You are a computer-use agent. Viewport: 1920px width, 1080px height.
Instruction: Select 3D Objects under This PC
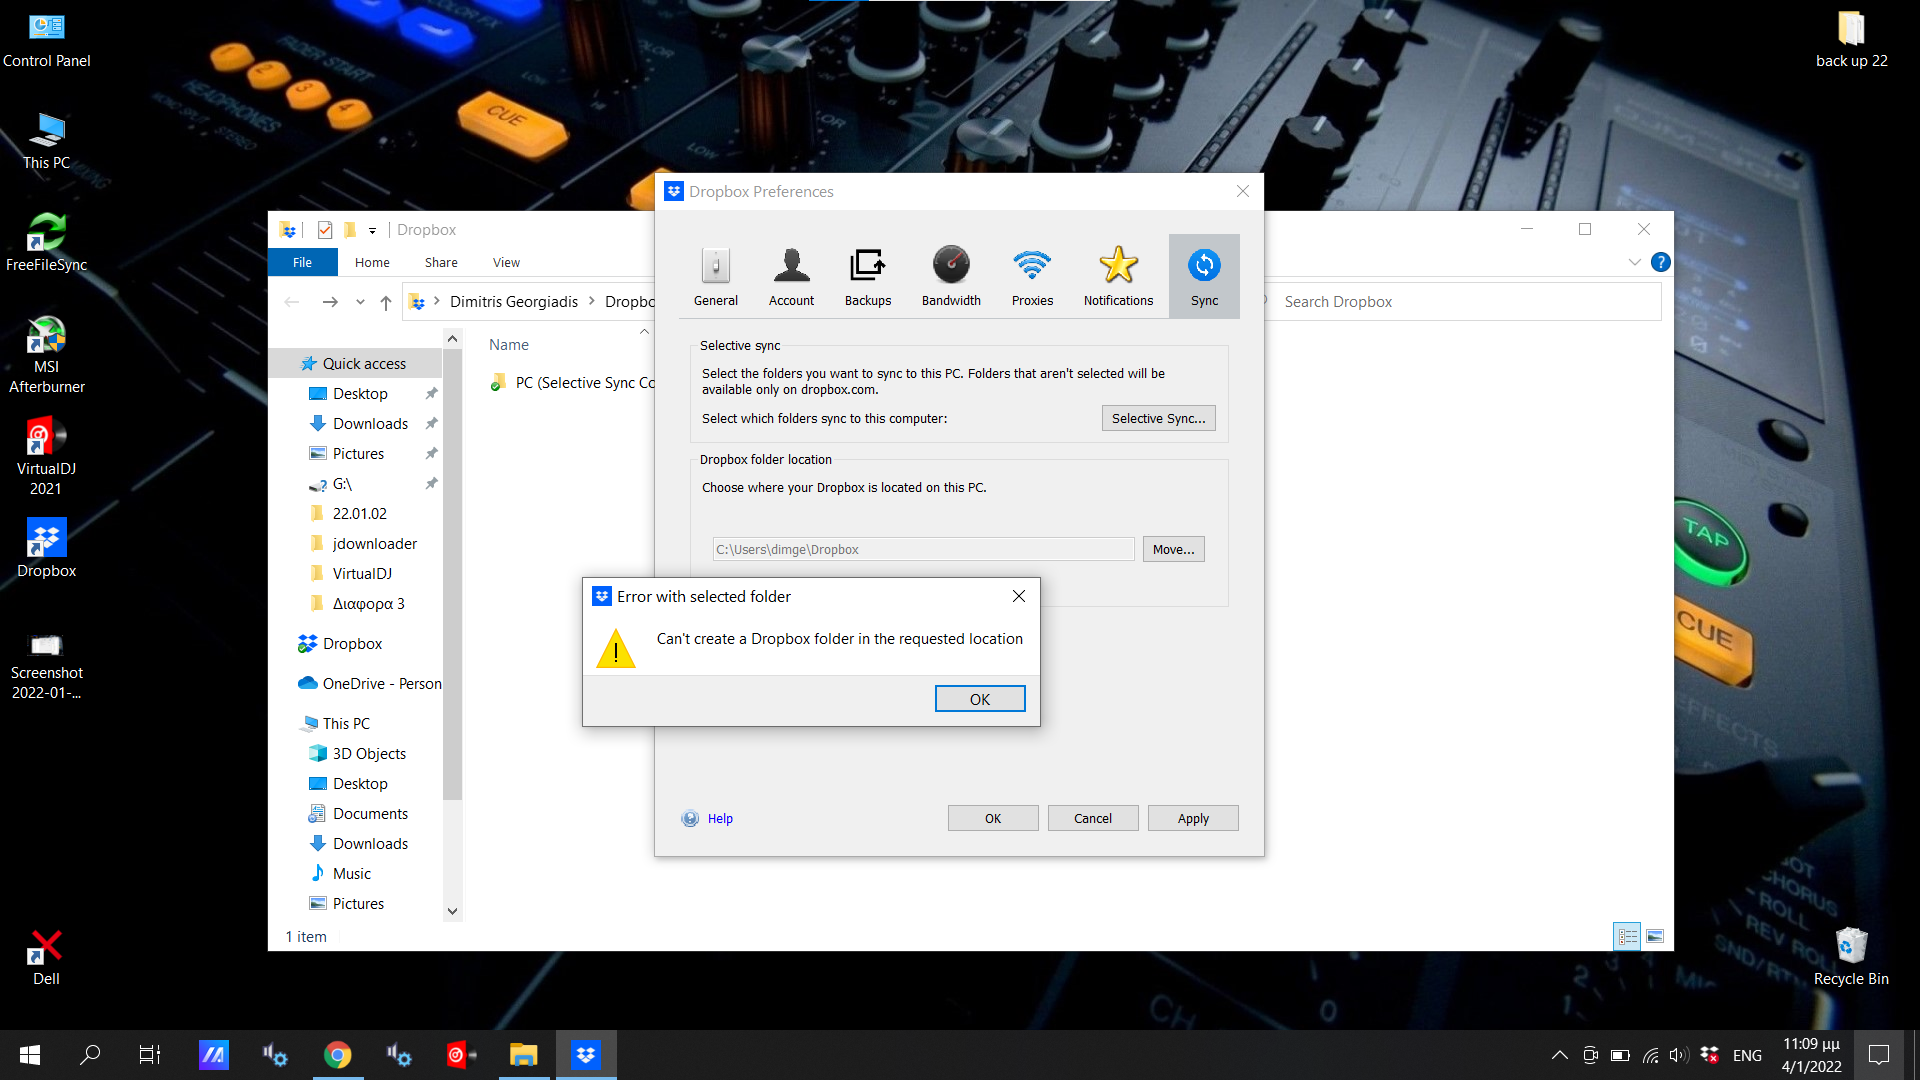point(369,753)
